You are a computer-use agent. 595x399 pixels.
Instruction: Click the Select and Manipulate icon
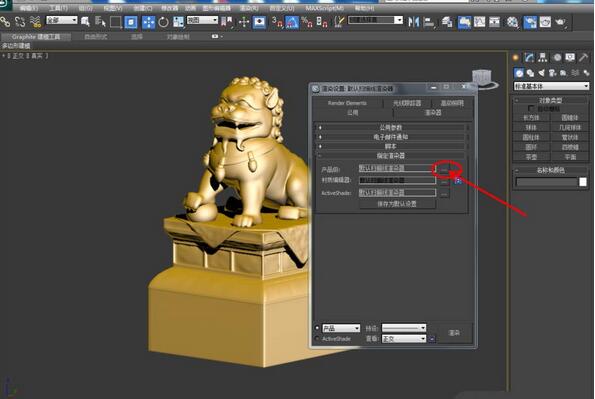pos(244,22)
